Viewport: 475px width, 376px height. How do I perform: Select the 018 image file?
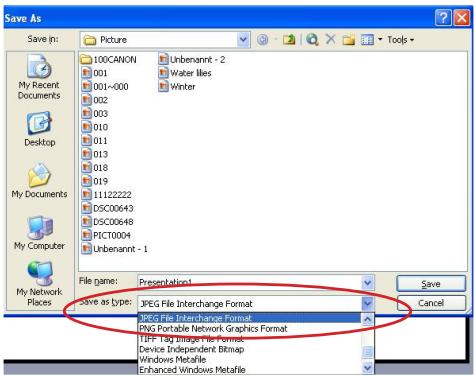[x=95, y=168]
